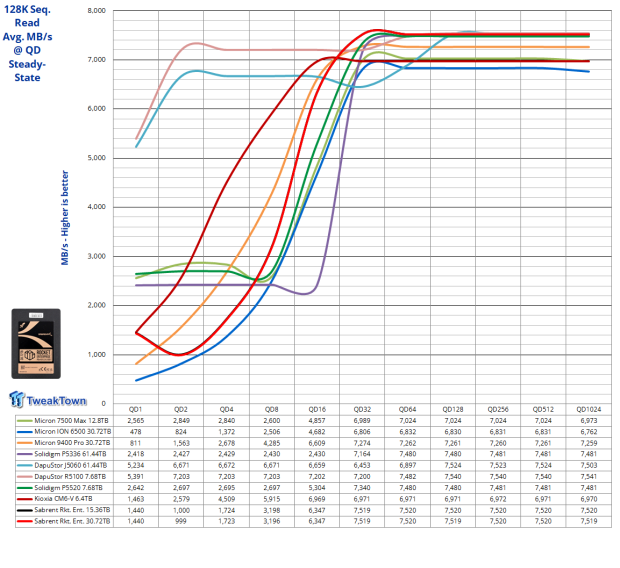Screen dimensions: 620x568
Task: Click the value 6,762 in Micron ION 6500 row
Action: [x=588, y=432]
